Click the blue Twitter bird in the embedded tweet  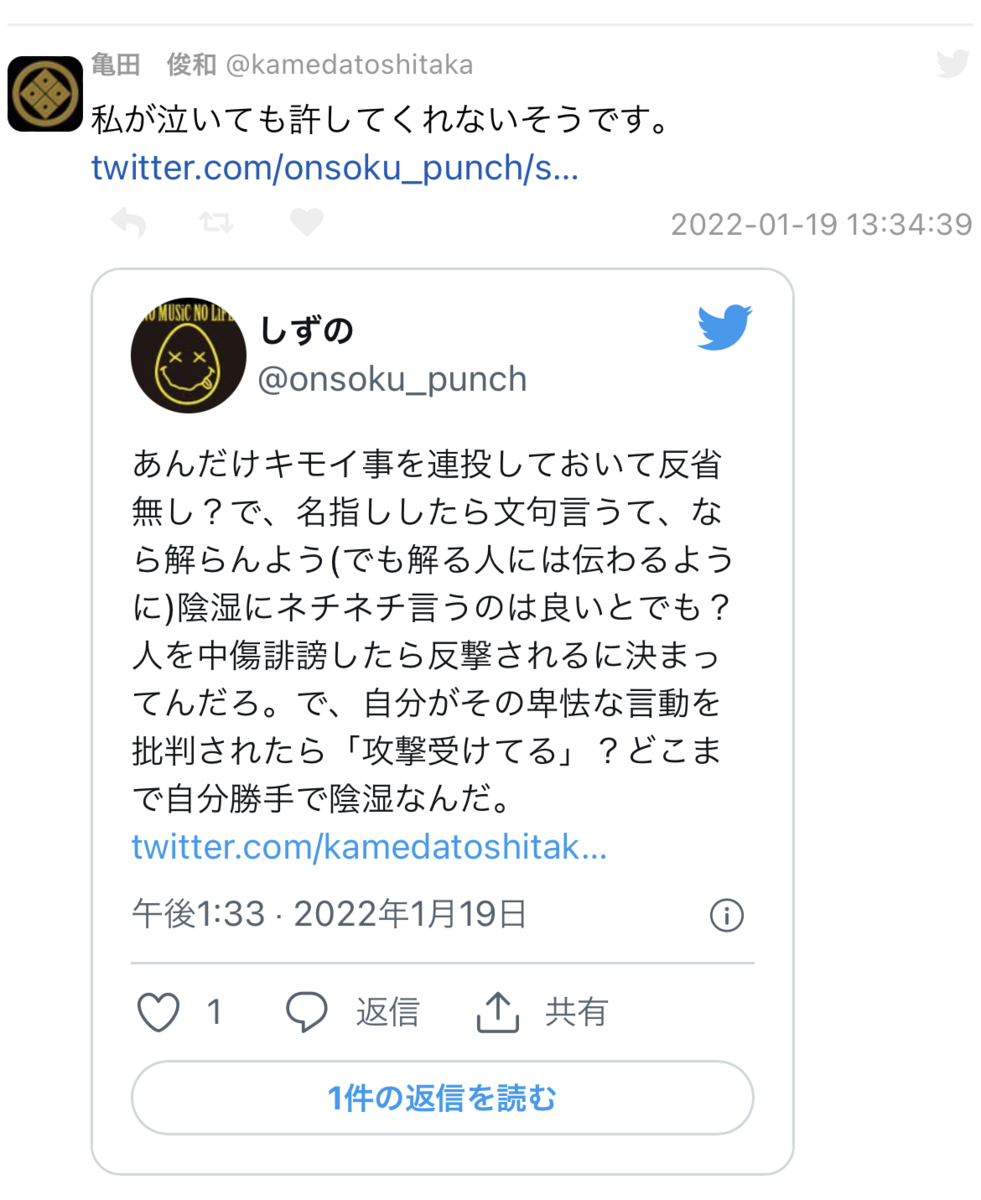pyautogui.click(x=724, y=328)
